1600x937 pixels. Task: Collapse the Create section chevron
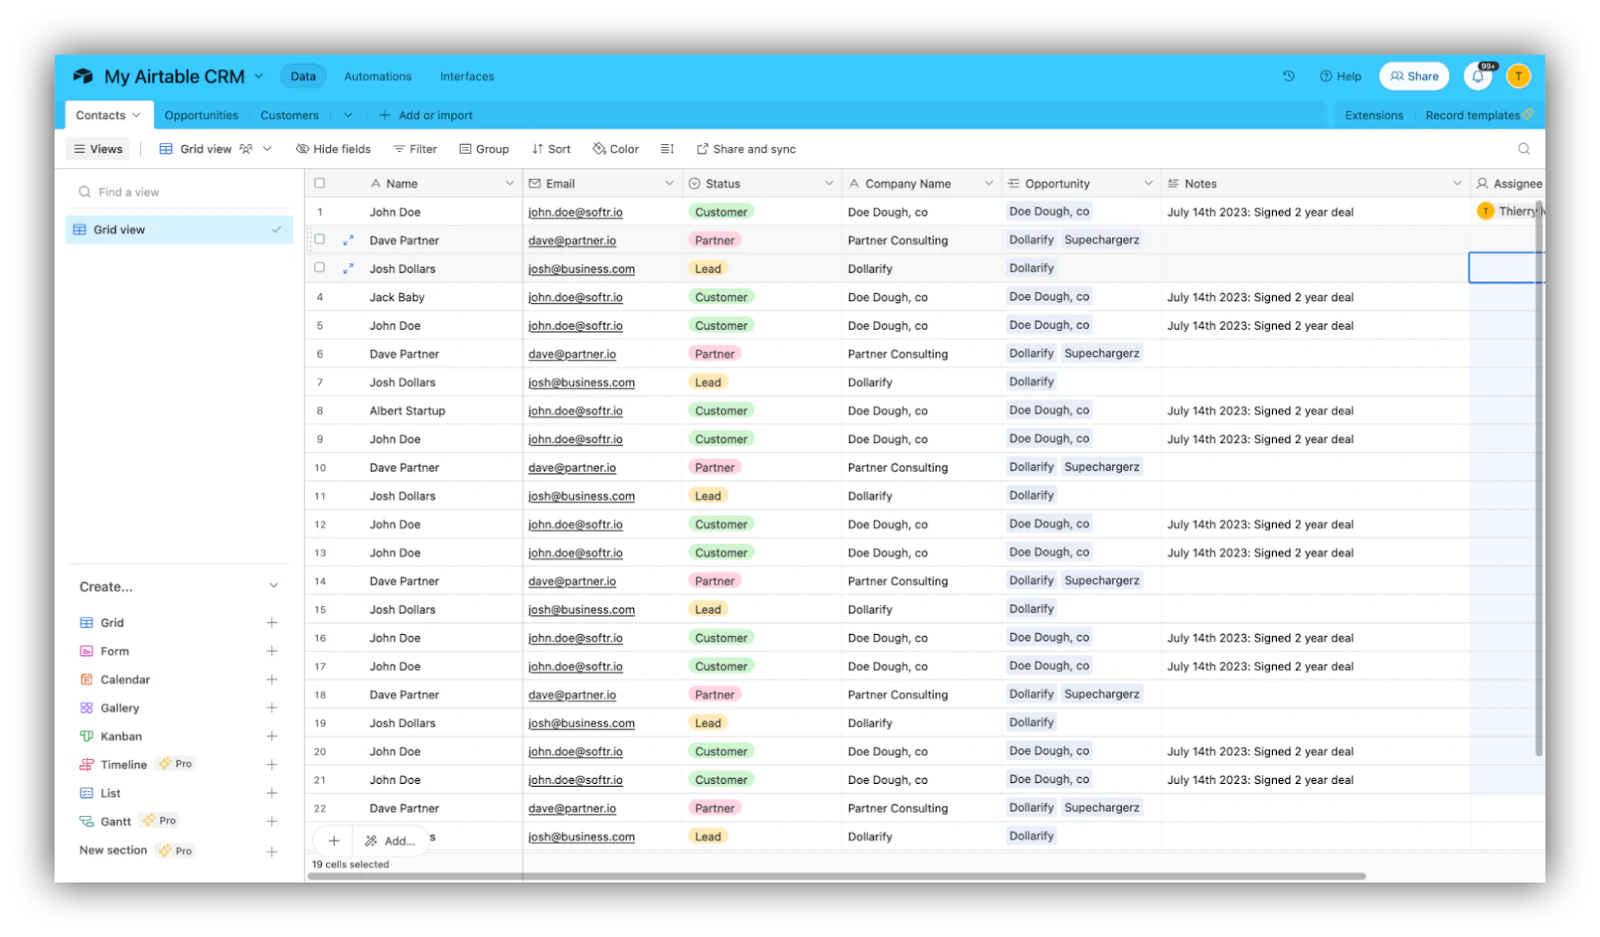(273, 586)
